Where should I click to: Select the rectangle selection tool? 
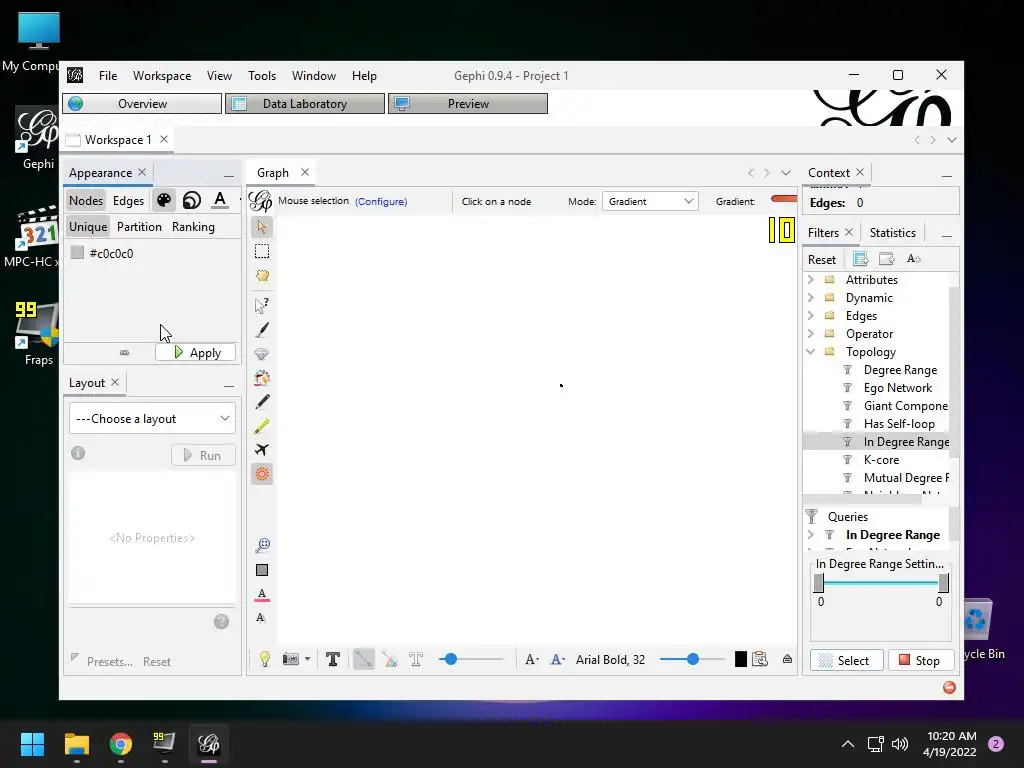262,251
